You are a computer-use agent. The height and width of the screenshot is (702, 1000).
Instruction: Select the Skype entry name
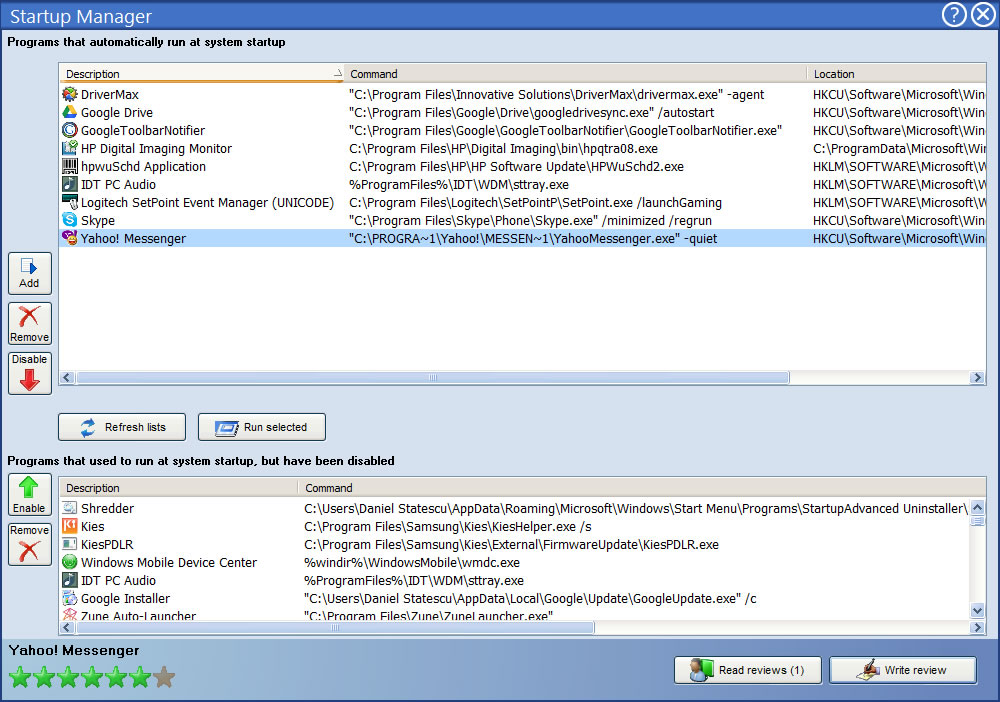(x=98, y=221)
